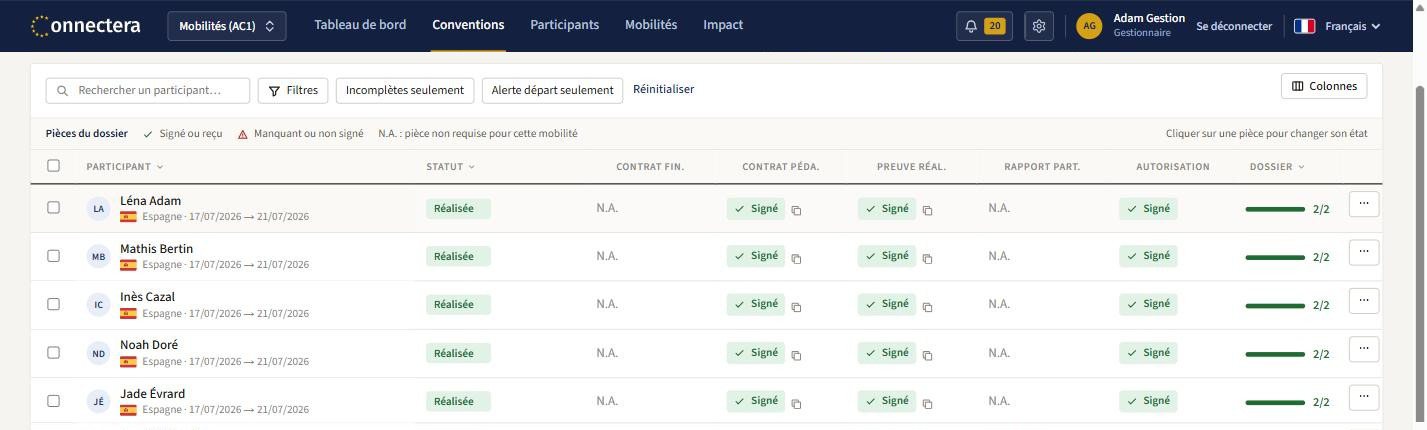Viewport: 1427px width, 430px height.
Task: Click the Réinitialiser link
Action: click(663, 89)
